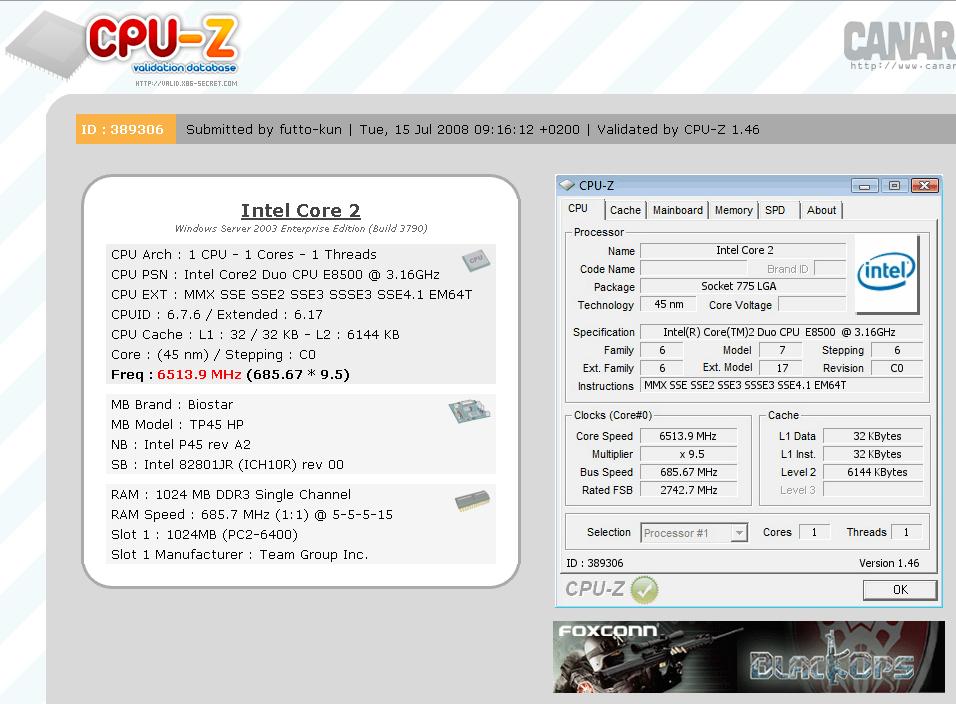Click the red 6513.9 MHz frequency value
Image resolution: width=956 pixels, height=704 pixels.
coord(199,374)
